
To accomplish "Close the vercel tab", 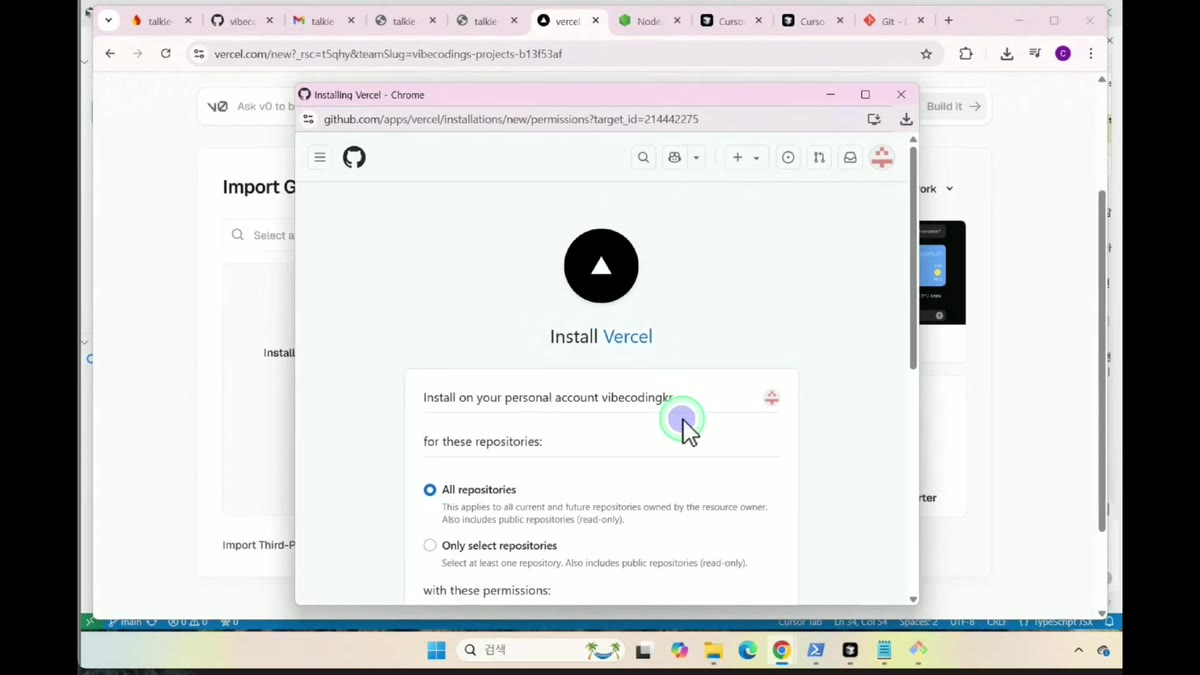I will point(595,21).
